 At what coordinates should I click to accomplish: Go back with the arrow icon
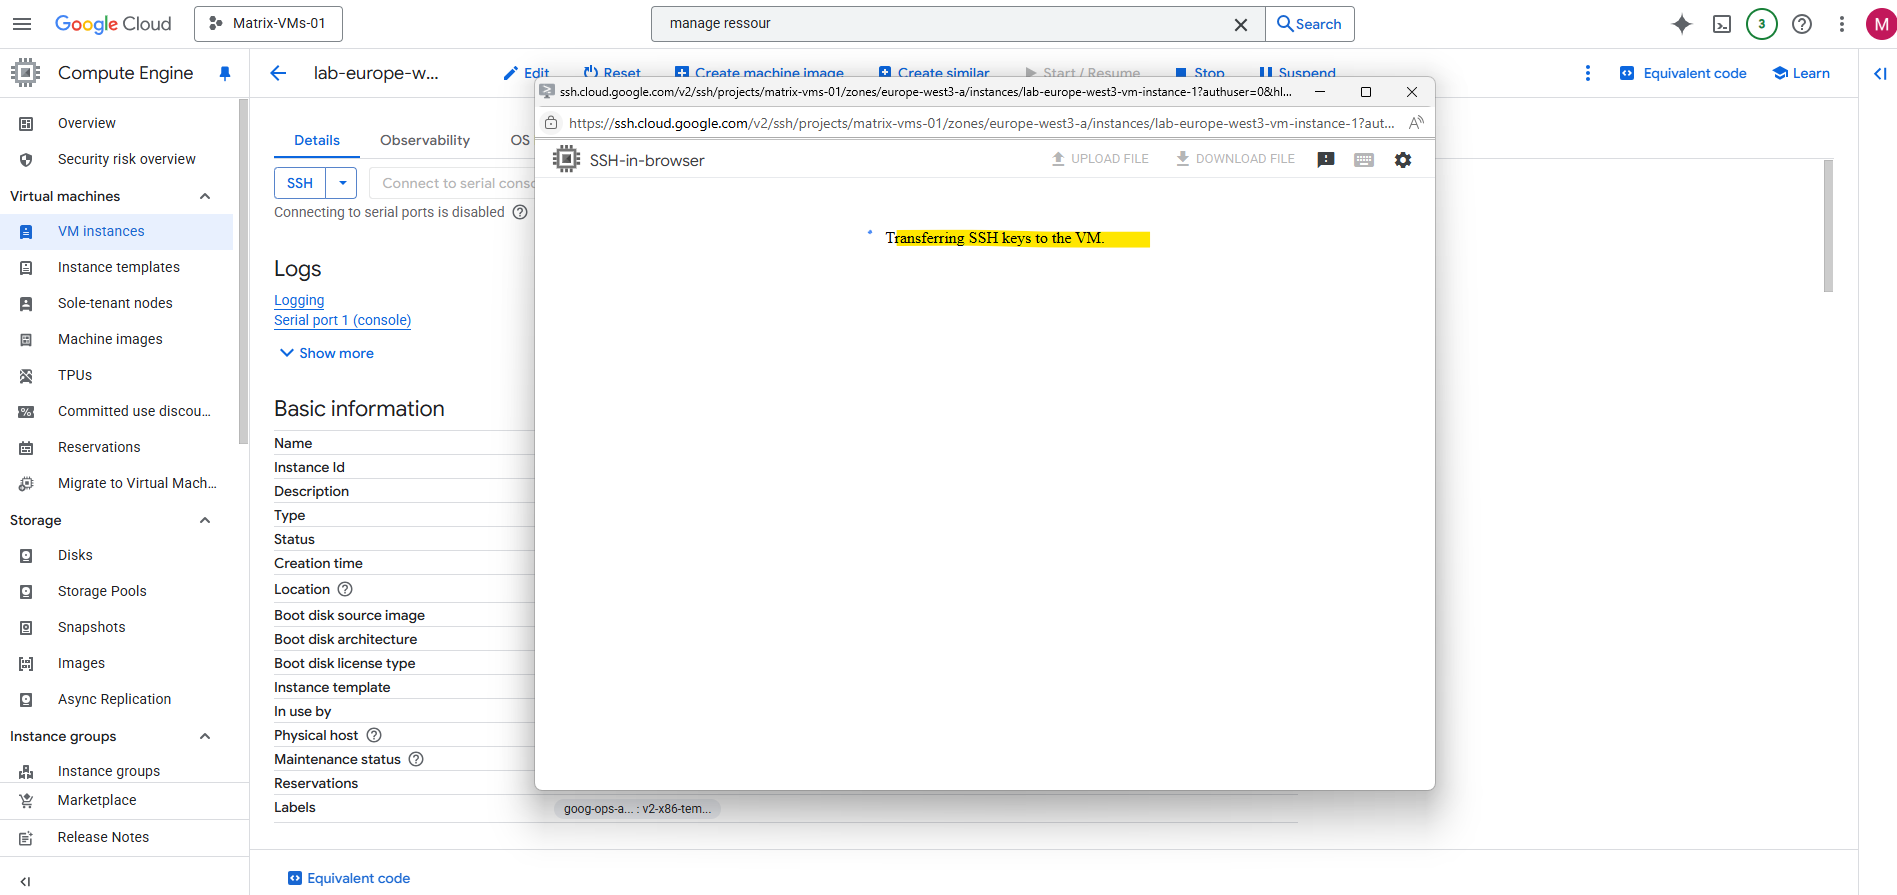(x=278, y=73)
